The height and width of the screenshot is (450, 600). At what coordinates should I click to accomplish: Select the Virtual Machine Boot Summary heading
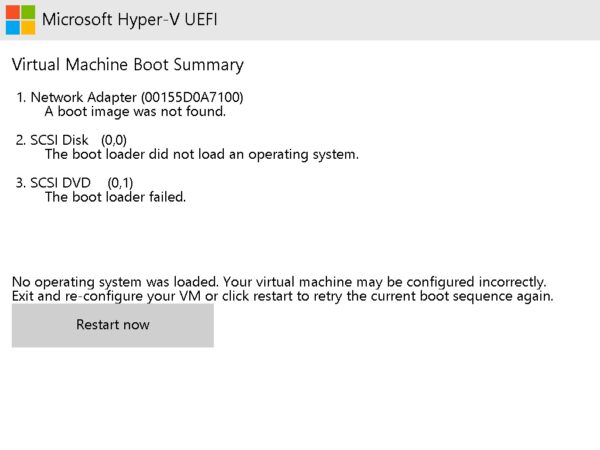(128, 65)
